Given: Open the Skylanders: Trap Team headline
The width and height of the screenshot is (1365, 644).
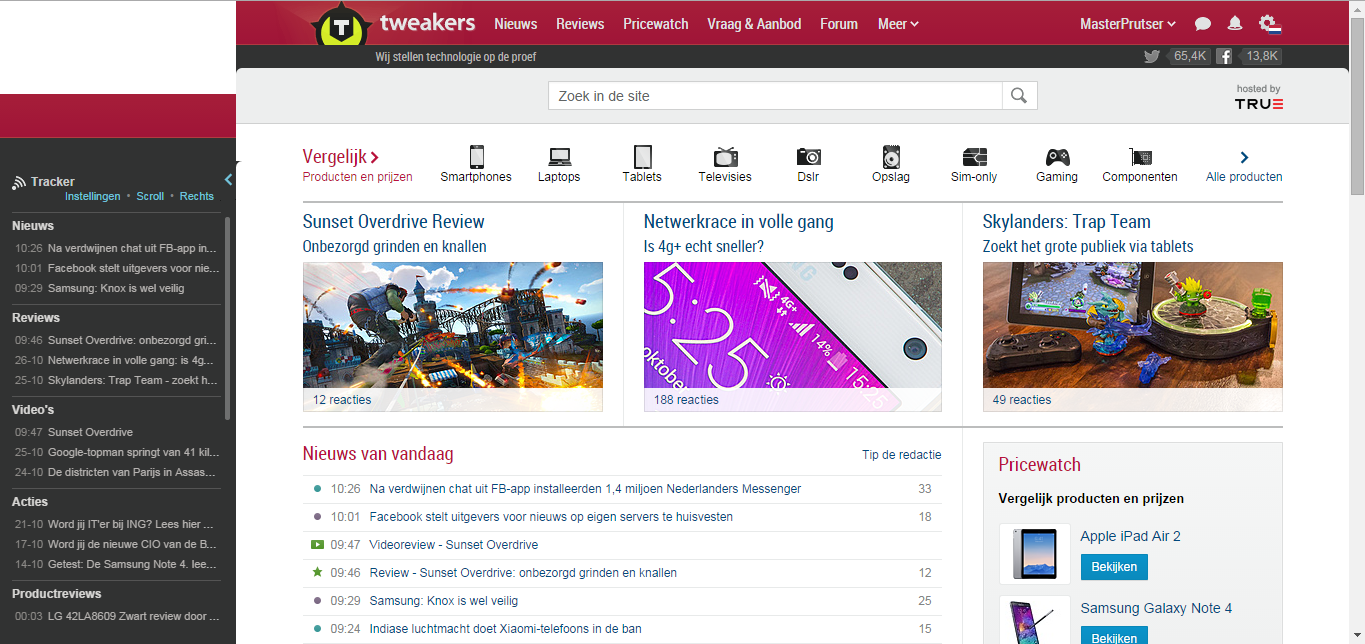Looking at the screenshot, I should [1067, 222].
